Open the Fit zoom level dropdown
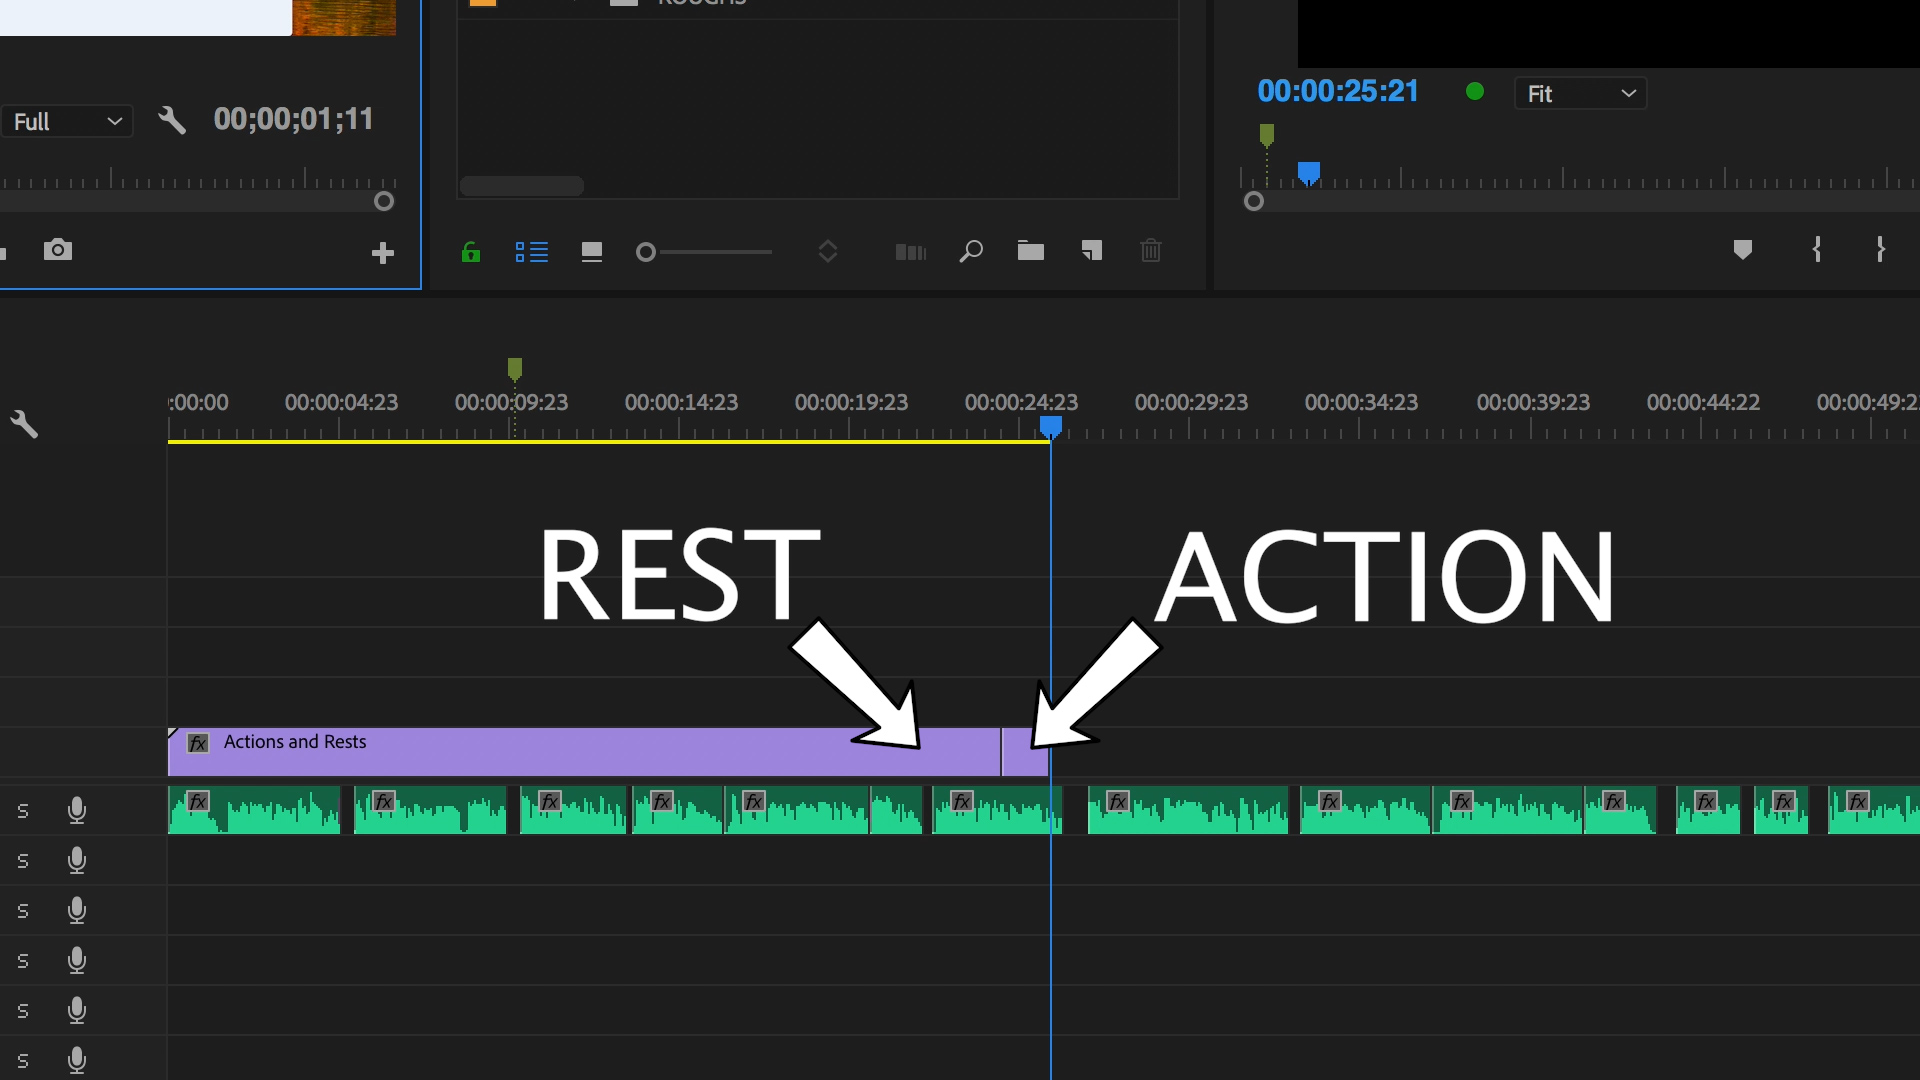 click(1580, 93)
